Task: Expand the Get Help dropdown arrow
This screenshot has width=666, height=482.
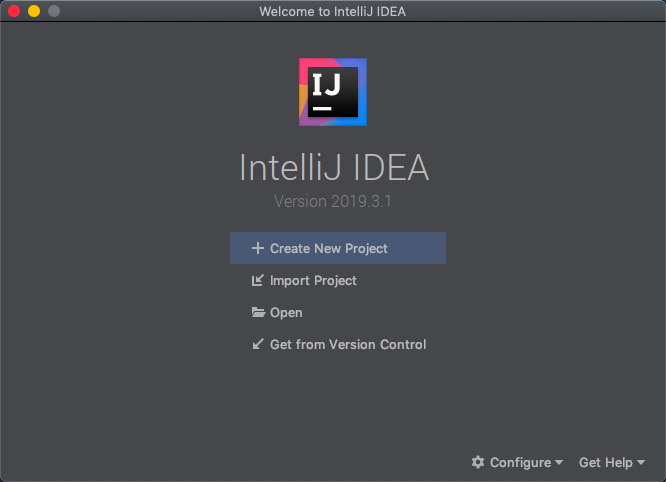Action: 641,462
